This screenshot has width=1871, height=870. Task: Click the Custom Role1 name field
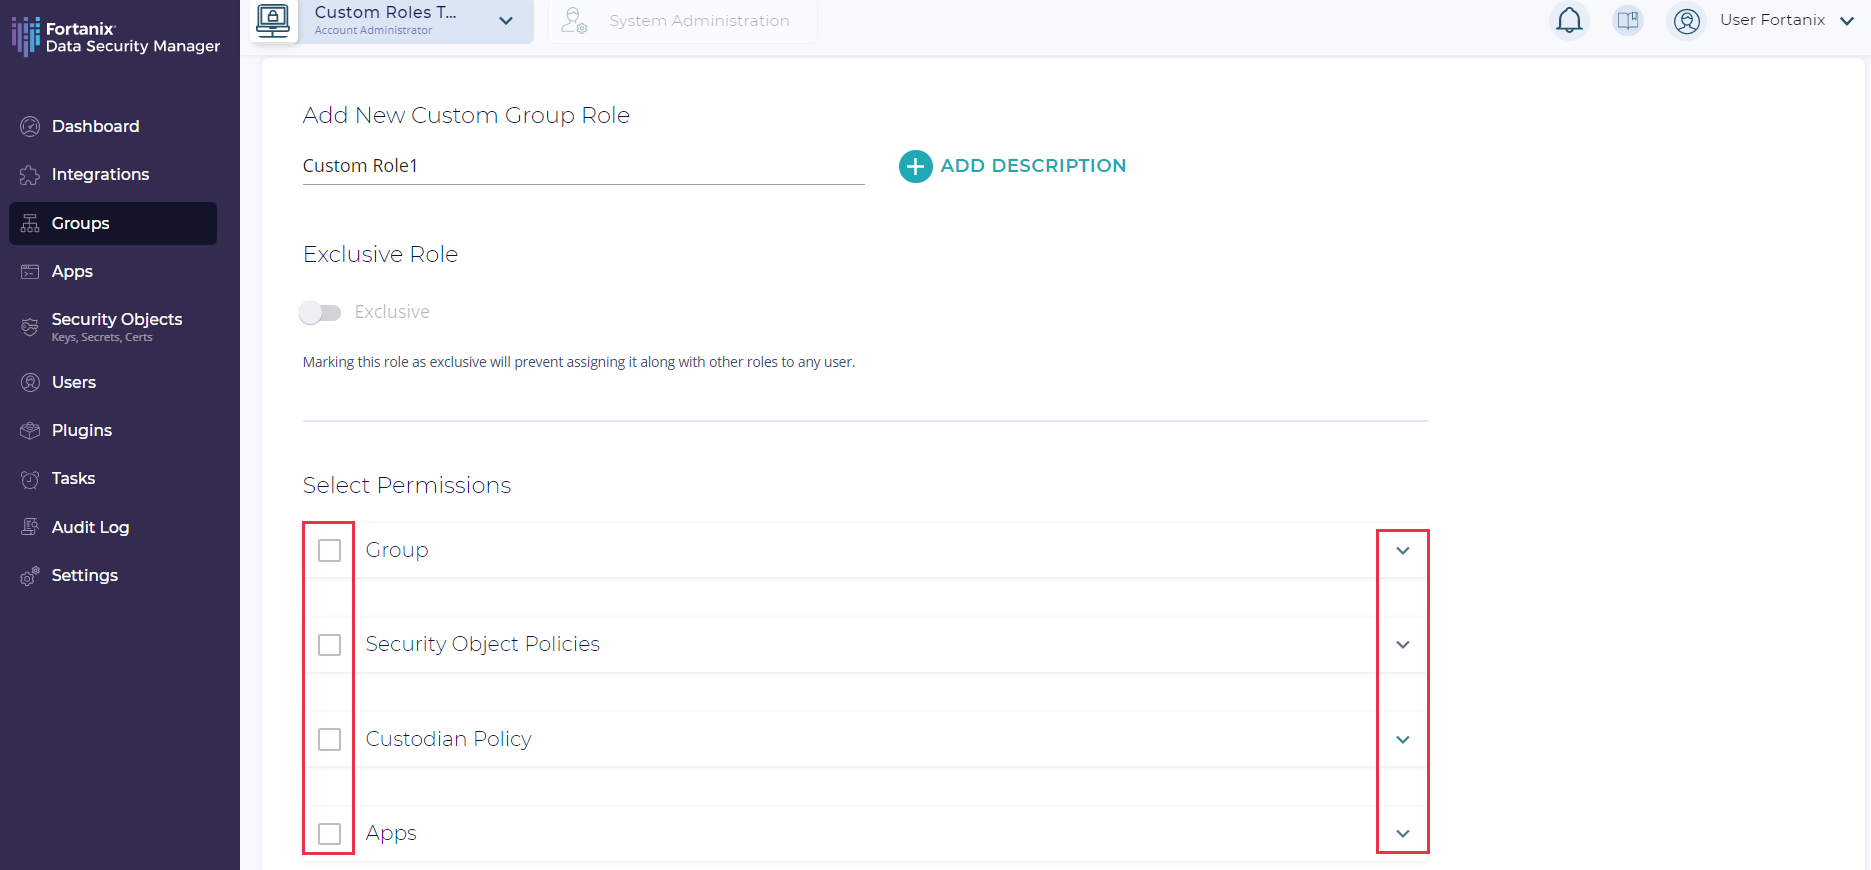pyautogui.click(x=582, y=166)
